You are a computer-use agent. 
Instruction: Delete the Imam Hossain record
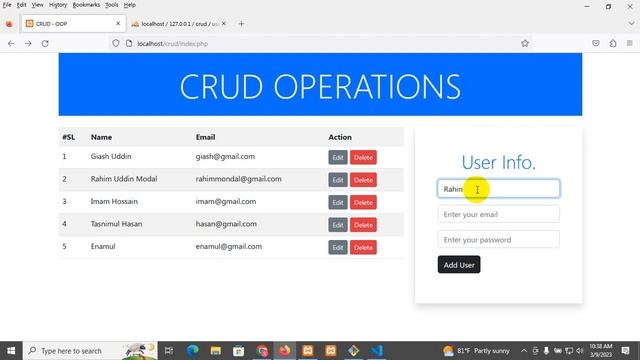click(x=363, y=202)
